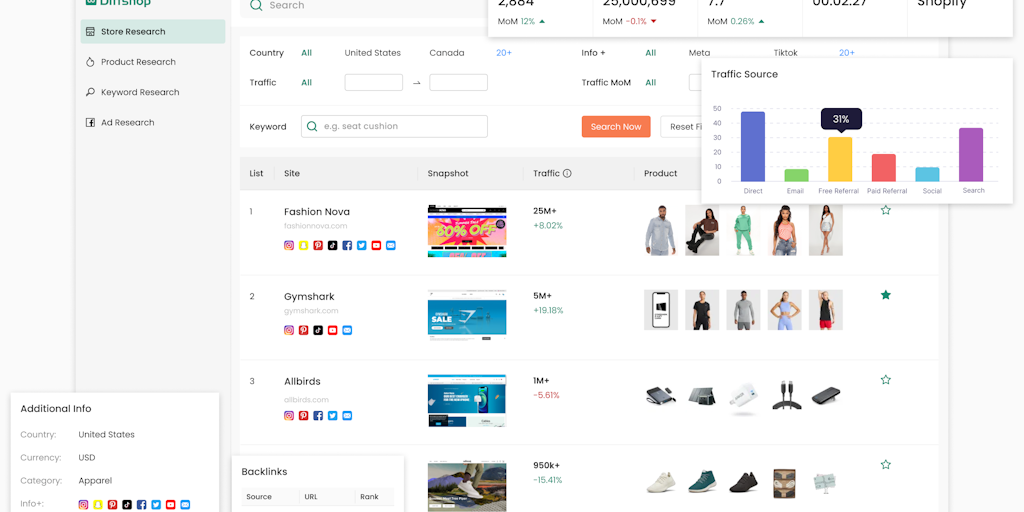Screen dimensions: 1024x512
Task: Select All in the Traffic MoM filter
Action: point(650,82)
